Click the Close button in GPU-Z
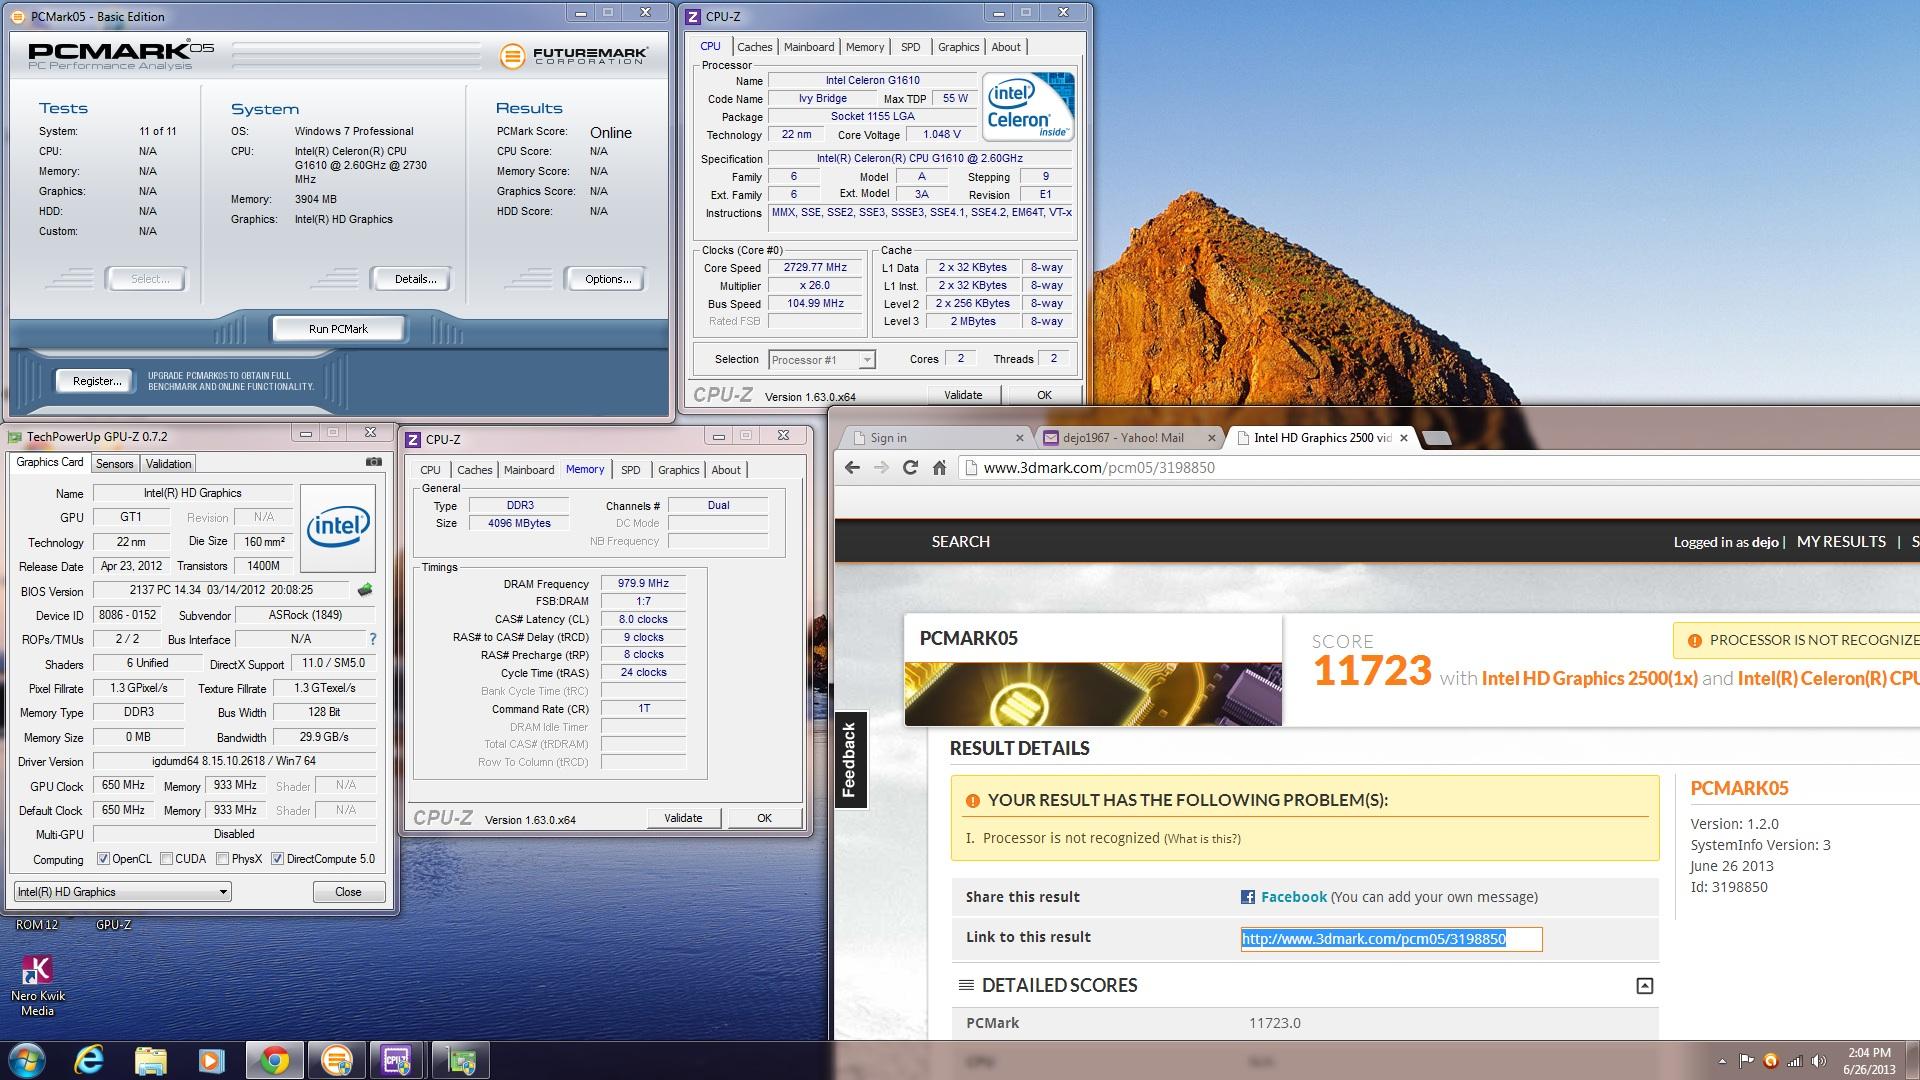The width and height of the screenshot is (1920, 1080). pos(348,892)
